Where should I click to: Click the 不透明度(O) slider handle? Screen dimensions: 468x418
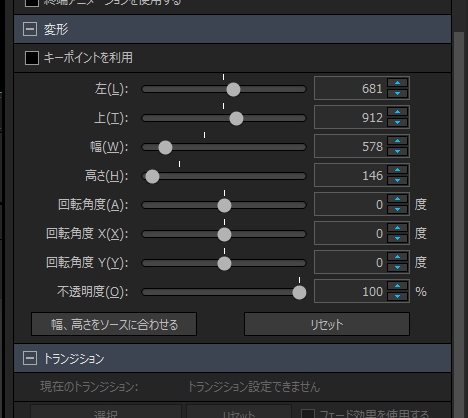click(x=299, y=292)
